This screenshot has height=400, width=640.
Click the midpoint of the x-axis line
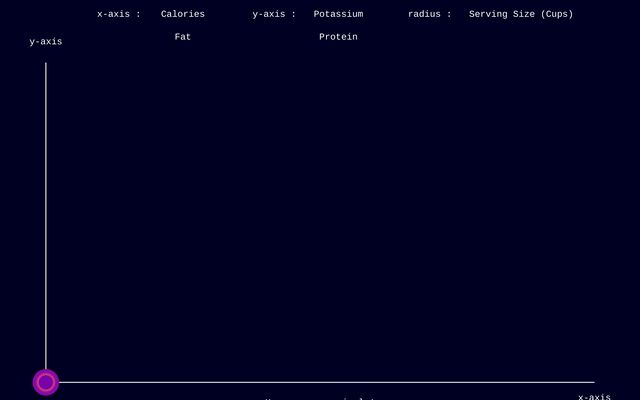tap(320, 382)
